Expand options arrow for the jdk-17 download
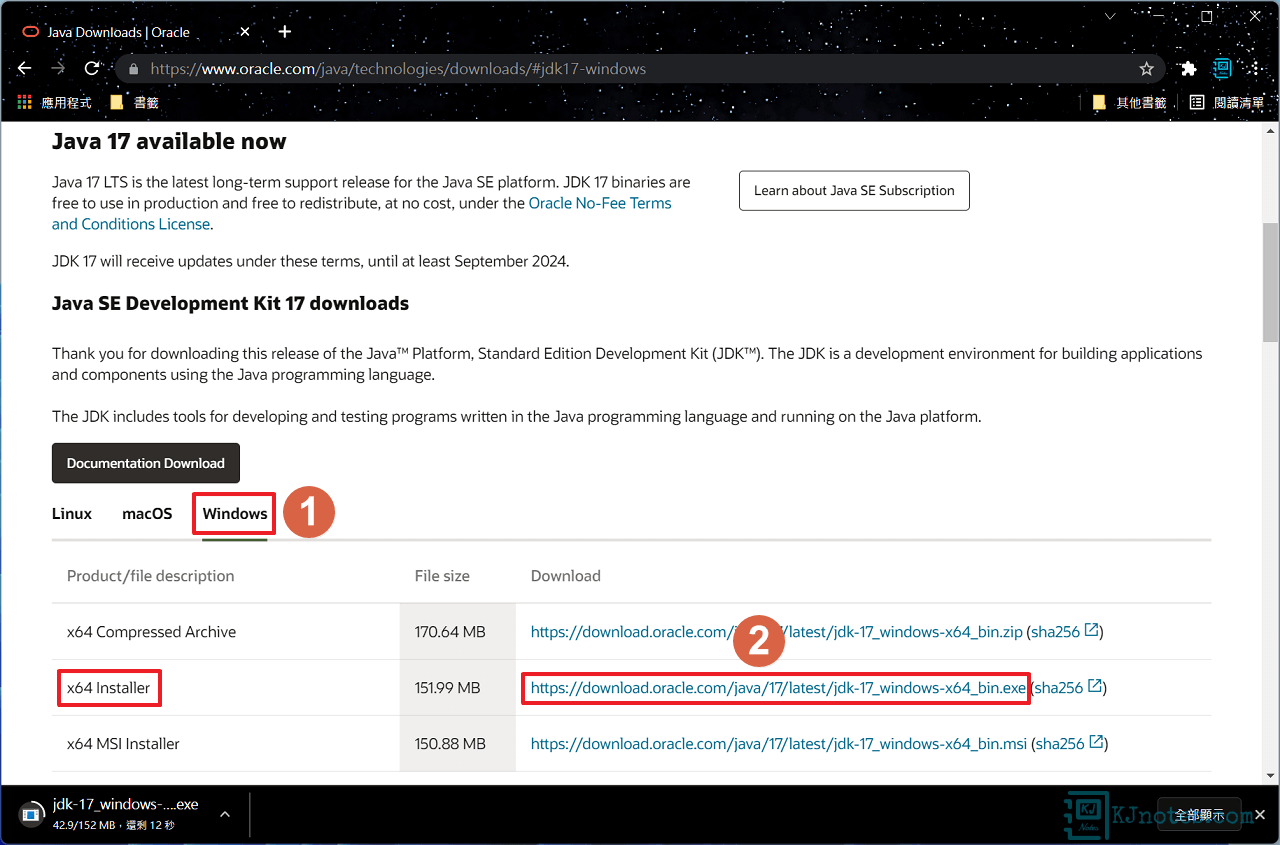 [225, 814]
